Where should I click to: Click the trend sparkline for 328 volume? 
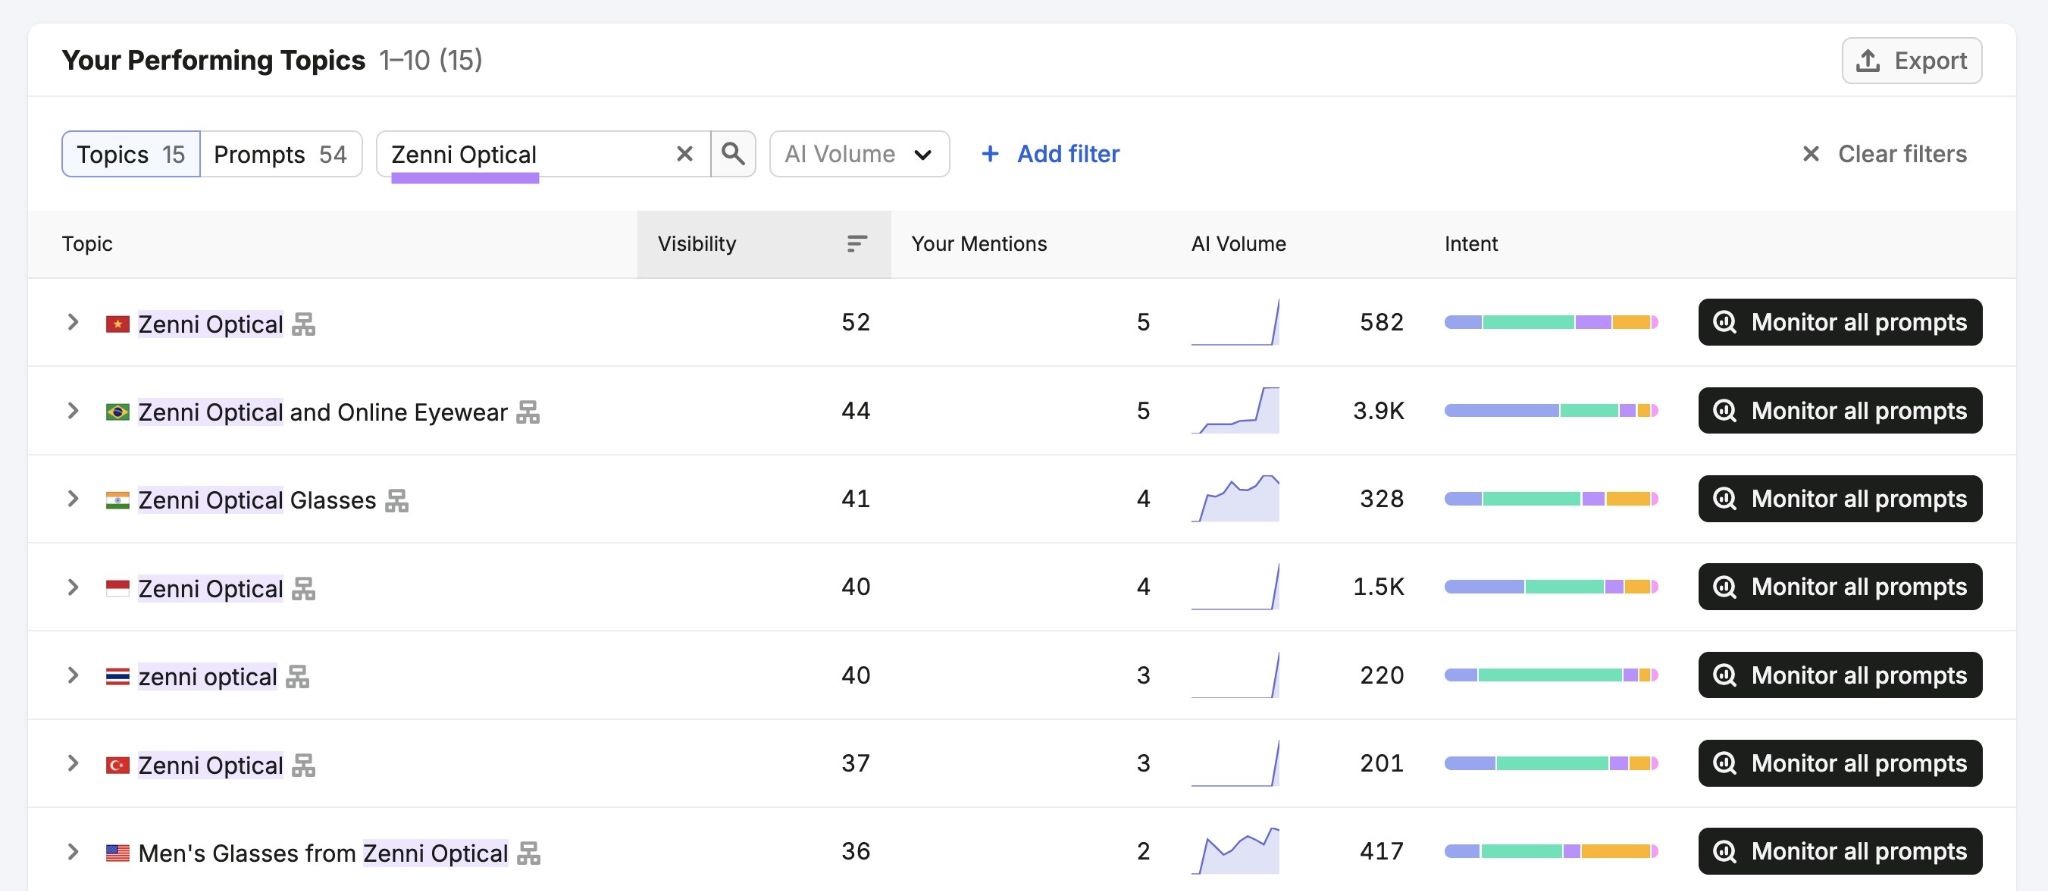[1235, 498]
